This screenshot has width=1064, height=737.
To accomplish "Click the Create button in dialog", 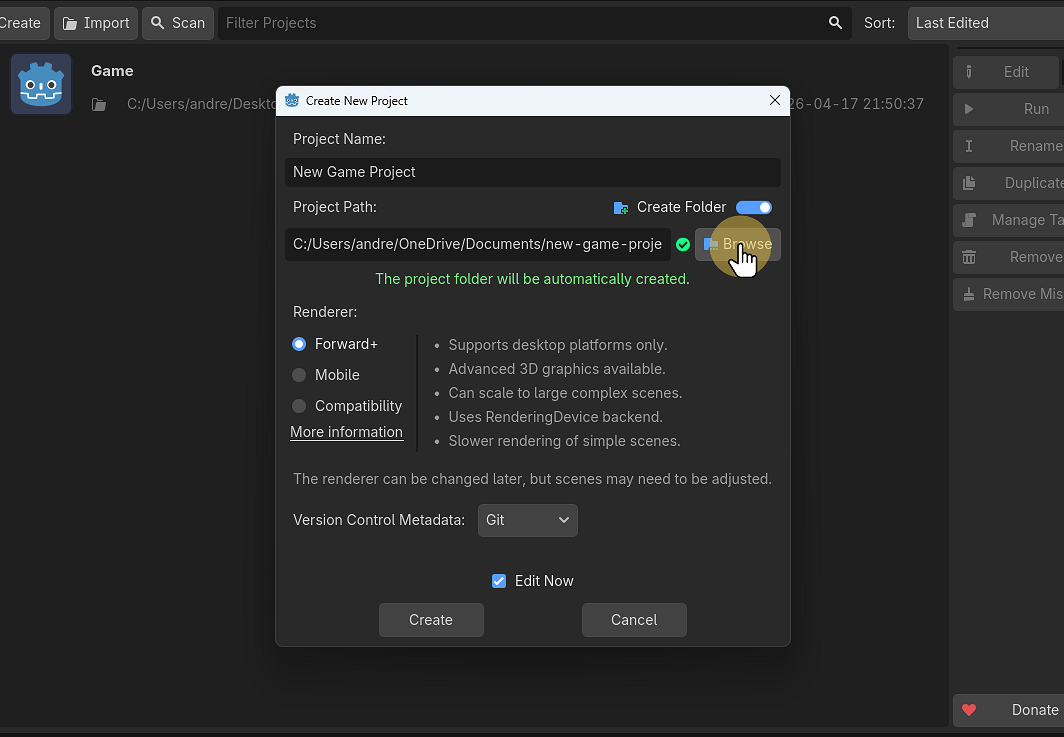I will tap(431, 620).
